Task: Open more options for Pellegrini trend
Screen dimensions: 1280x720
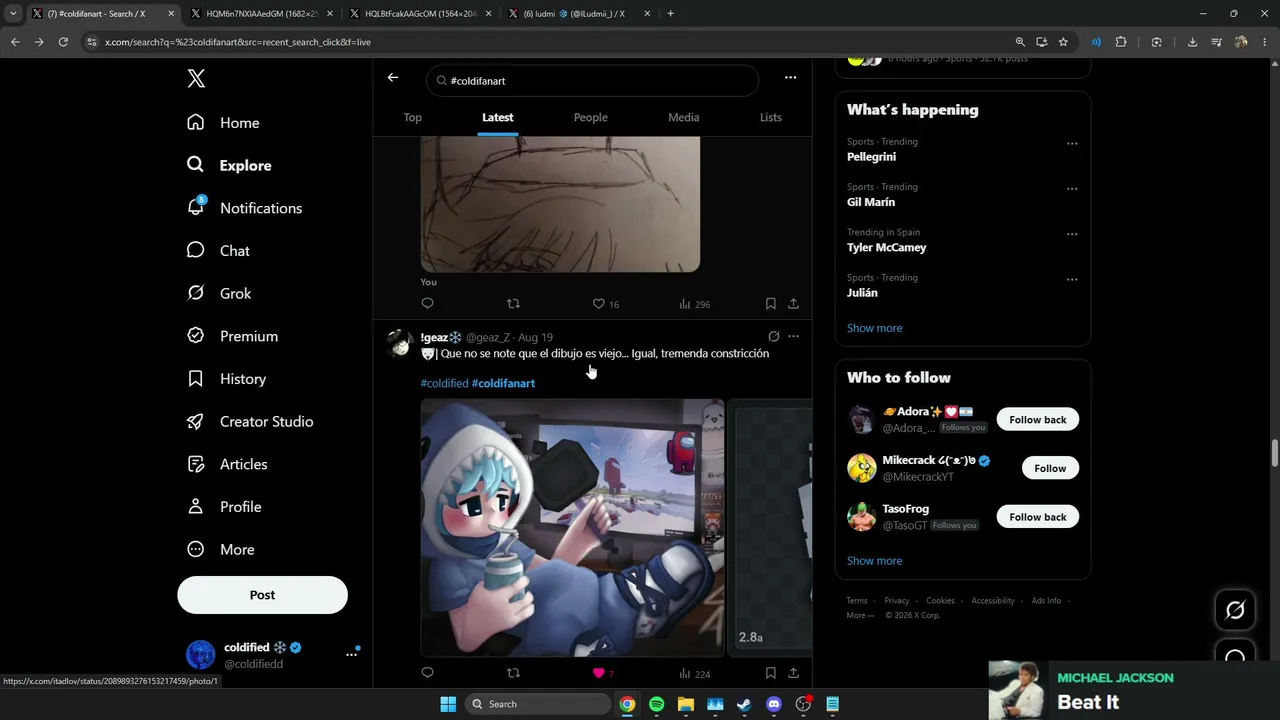Action: [x=1072, y=144]
